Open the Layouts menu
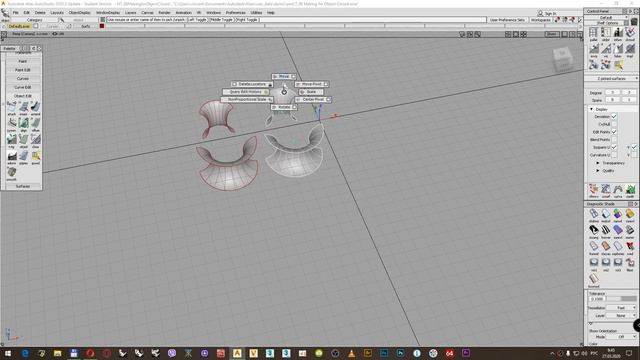640x360 pixels. pos(57,13)
